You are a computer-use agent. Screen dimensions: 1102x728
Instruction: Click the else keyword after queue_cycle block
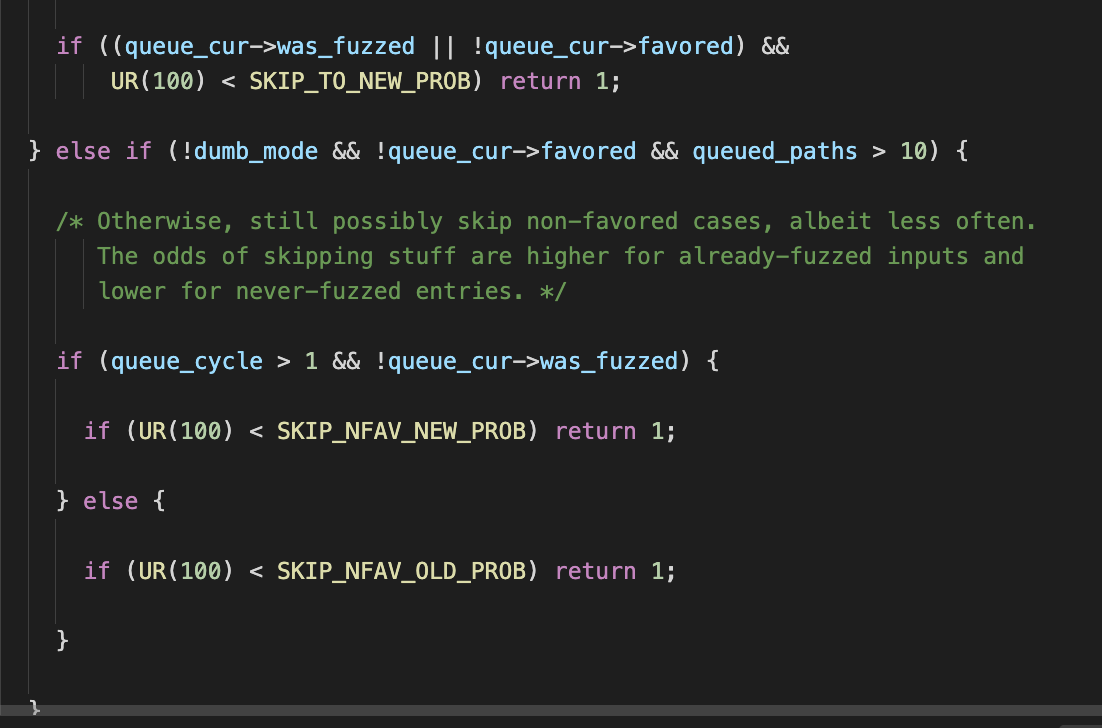click(110, 501)
